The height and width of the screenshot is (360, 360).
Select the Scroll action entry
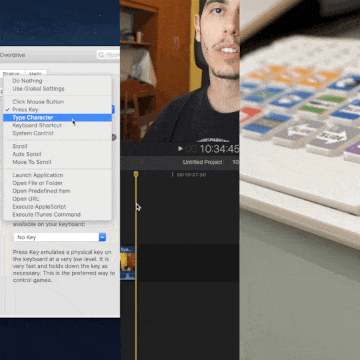[x=57, y=146]
